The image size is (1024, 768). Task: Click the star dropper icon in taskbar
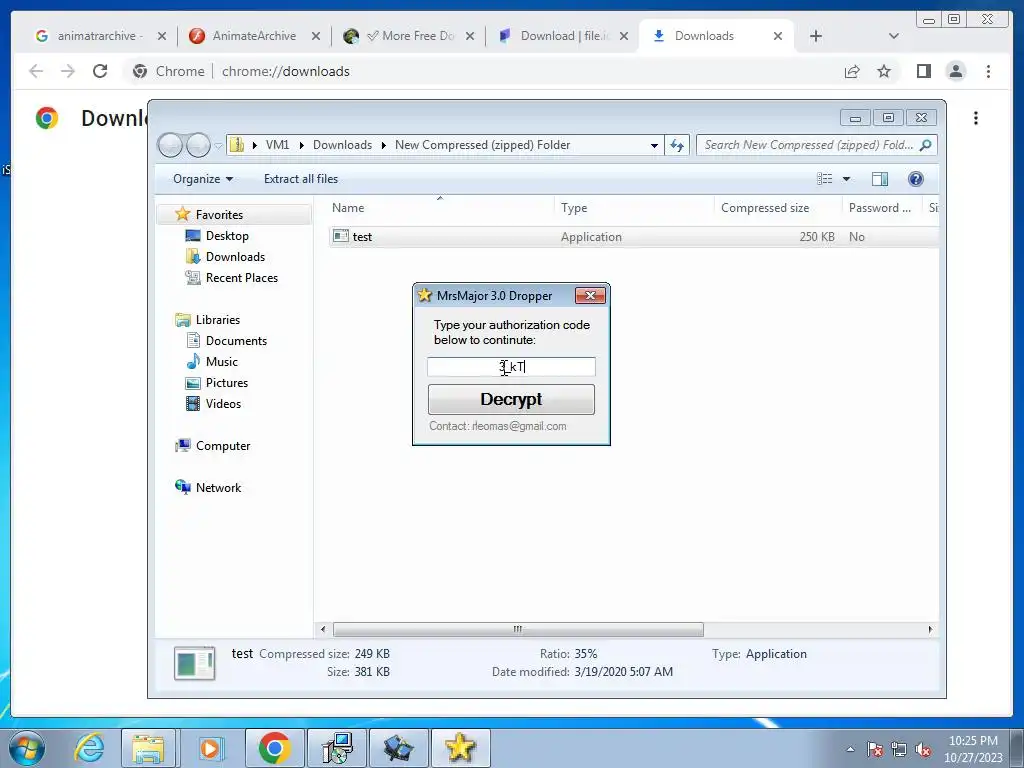pyautogui.click(x=460, y=748)
